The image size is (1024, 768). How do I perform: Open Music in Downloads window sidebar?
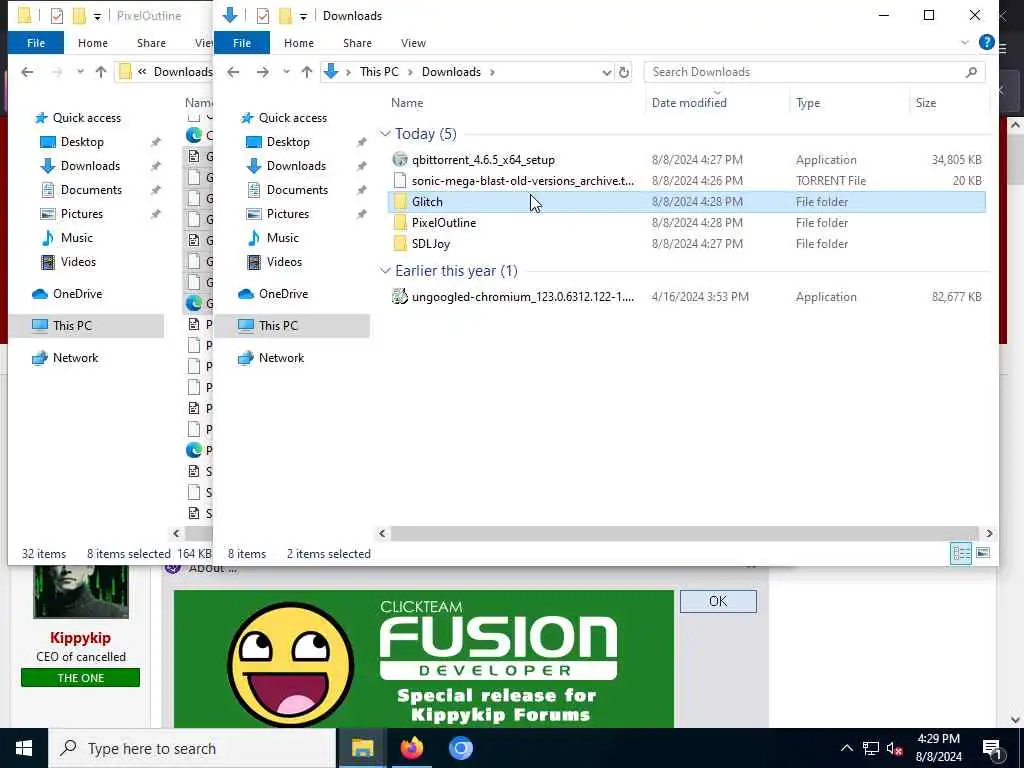[x=282, y=238]
